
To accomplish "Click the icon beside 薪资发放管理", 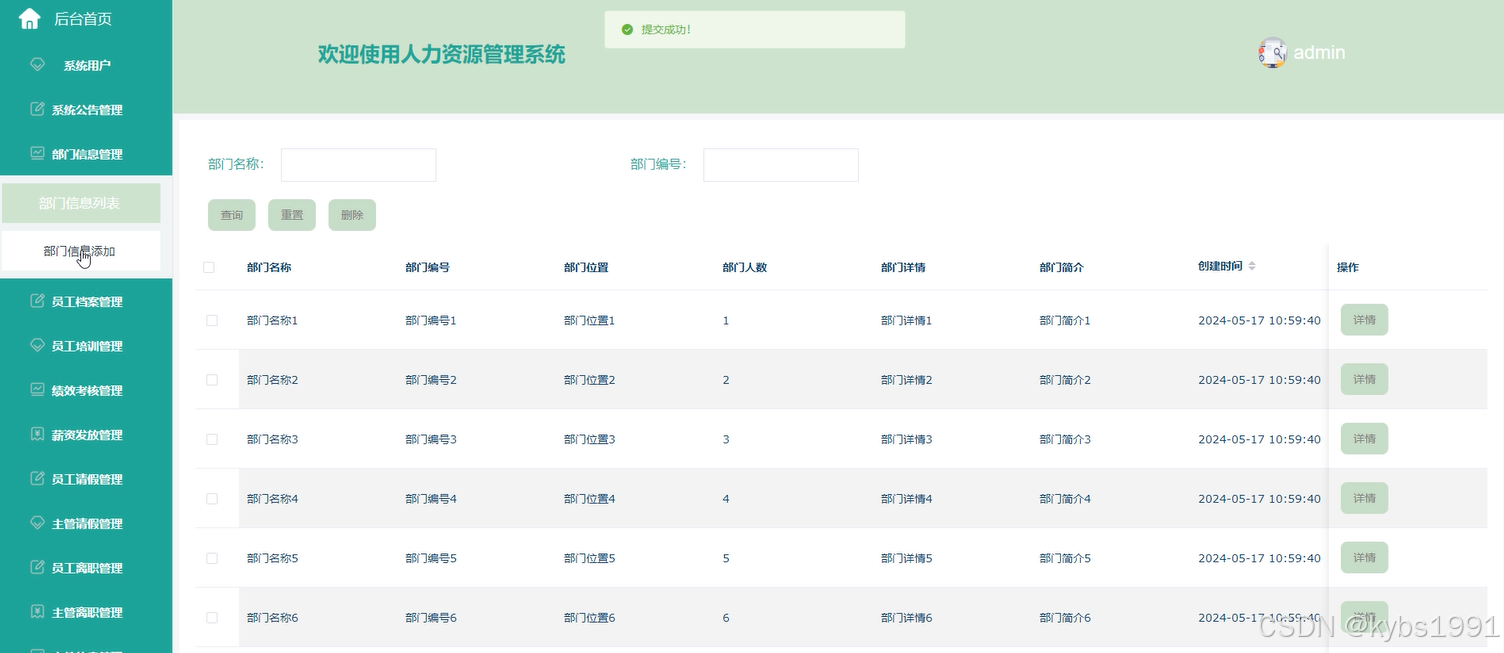I will click(37, 434).
